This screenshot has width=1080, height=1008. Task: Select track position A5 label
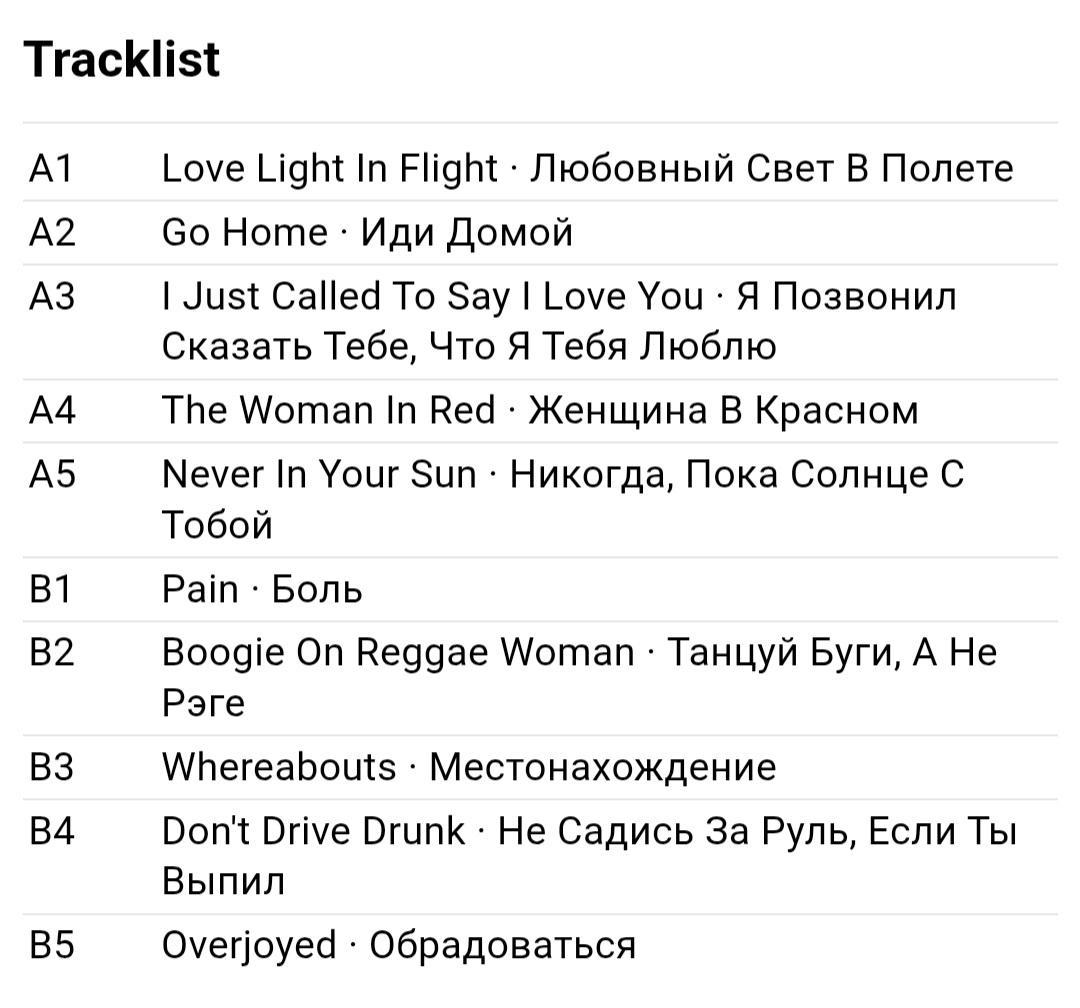[x=51, y=474]
